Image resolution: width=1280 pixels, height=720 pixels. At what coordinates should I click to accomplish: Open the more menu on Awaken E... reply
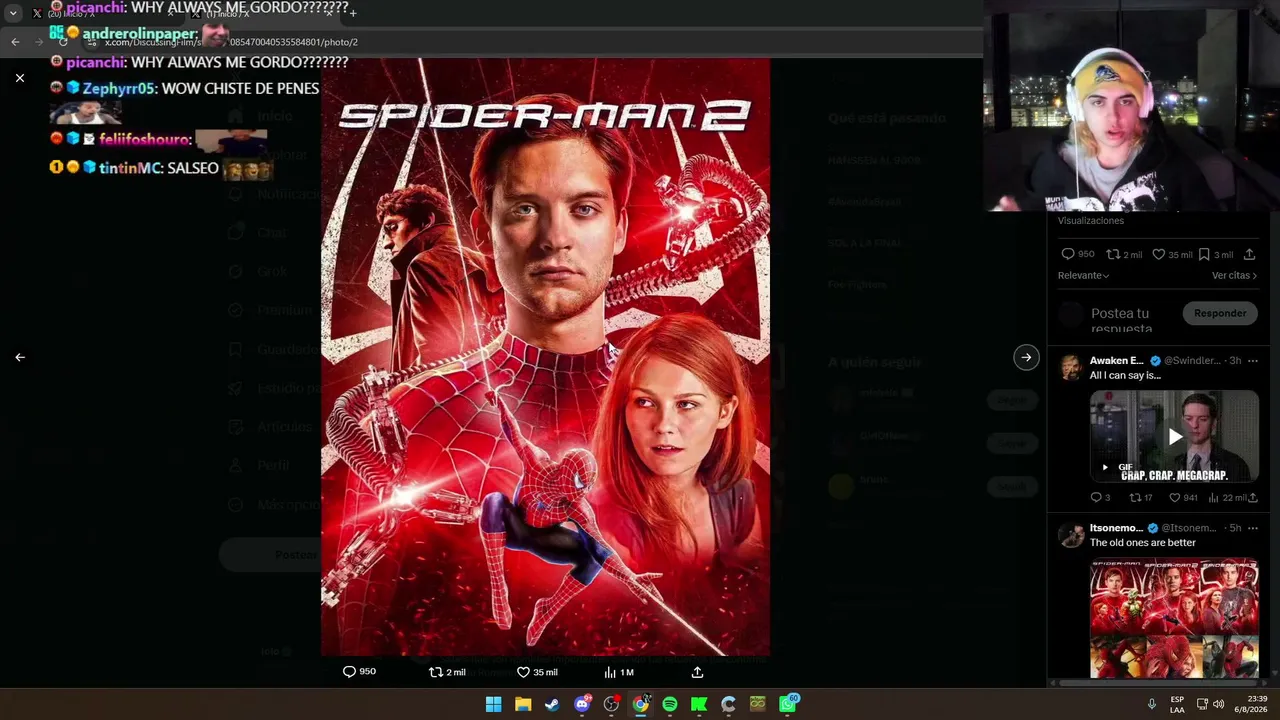1252,360
